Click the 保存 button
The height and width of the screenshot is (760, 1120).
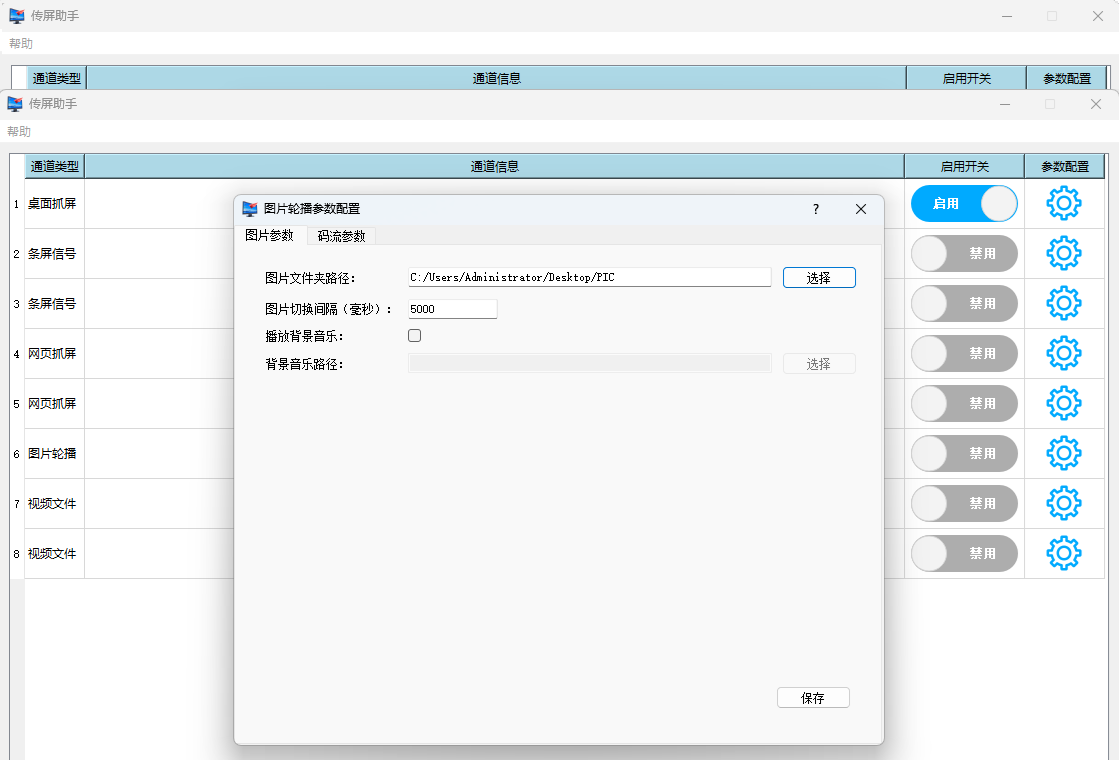pos(813,698)
